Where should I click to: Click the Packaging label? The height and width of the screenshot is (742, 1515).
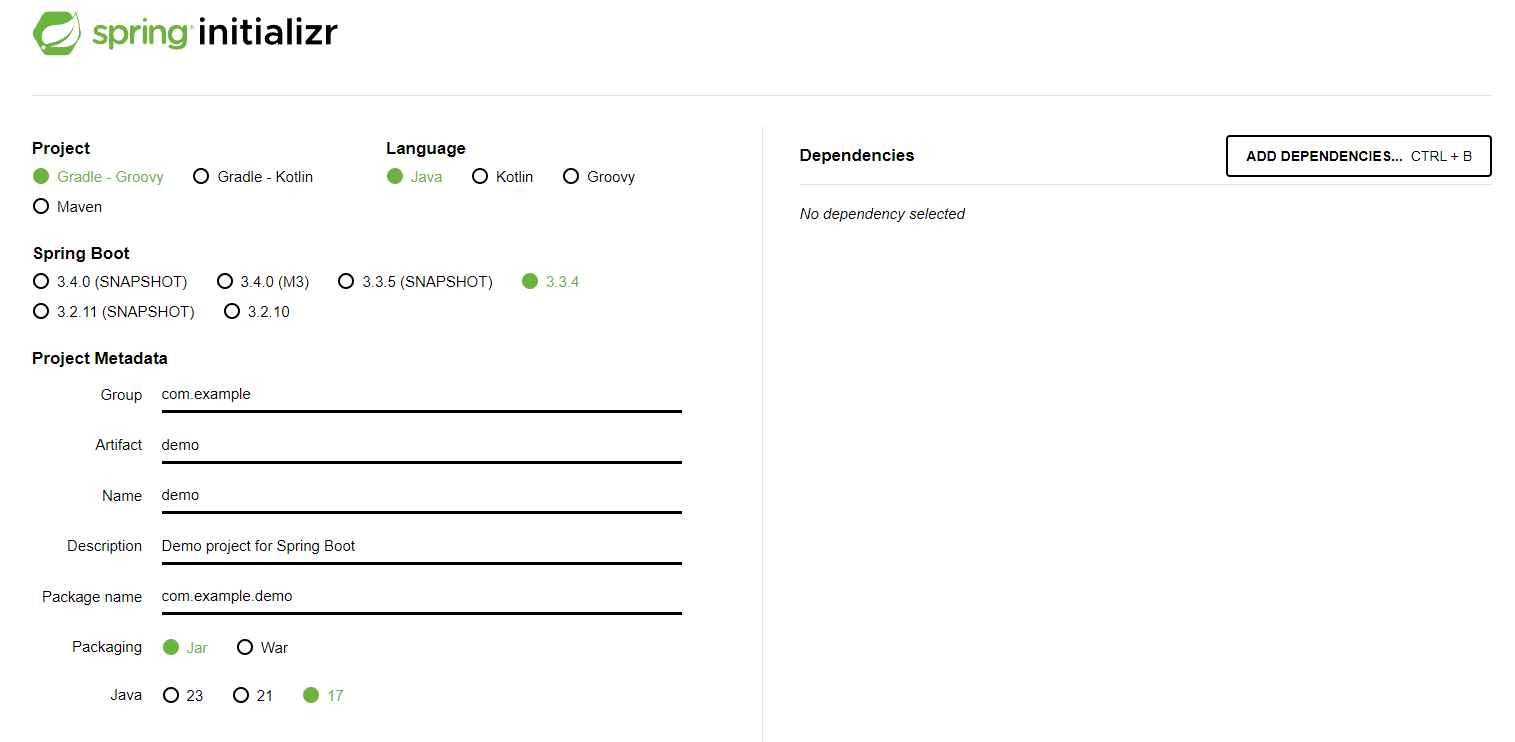click(x=107, y=647)
